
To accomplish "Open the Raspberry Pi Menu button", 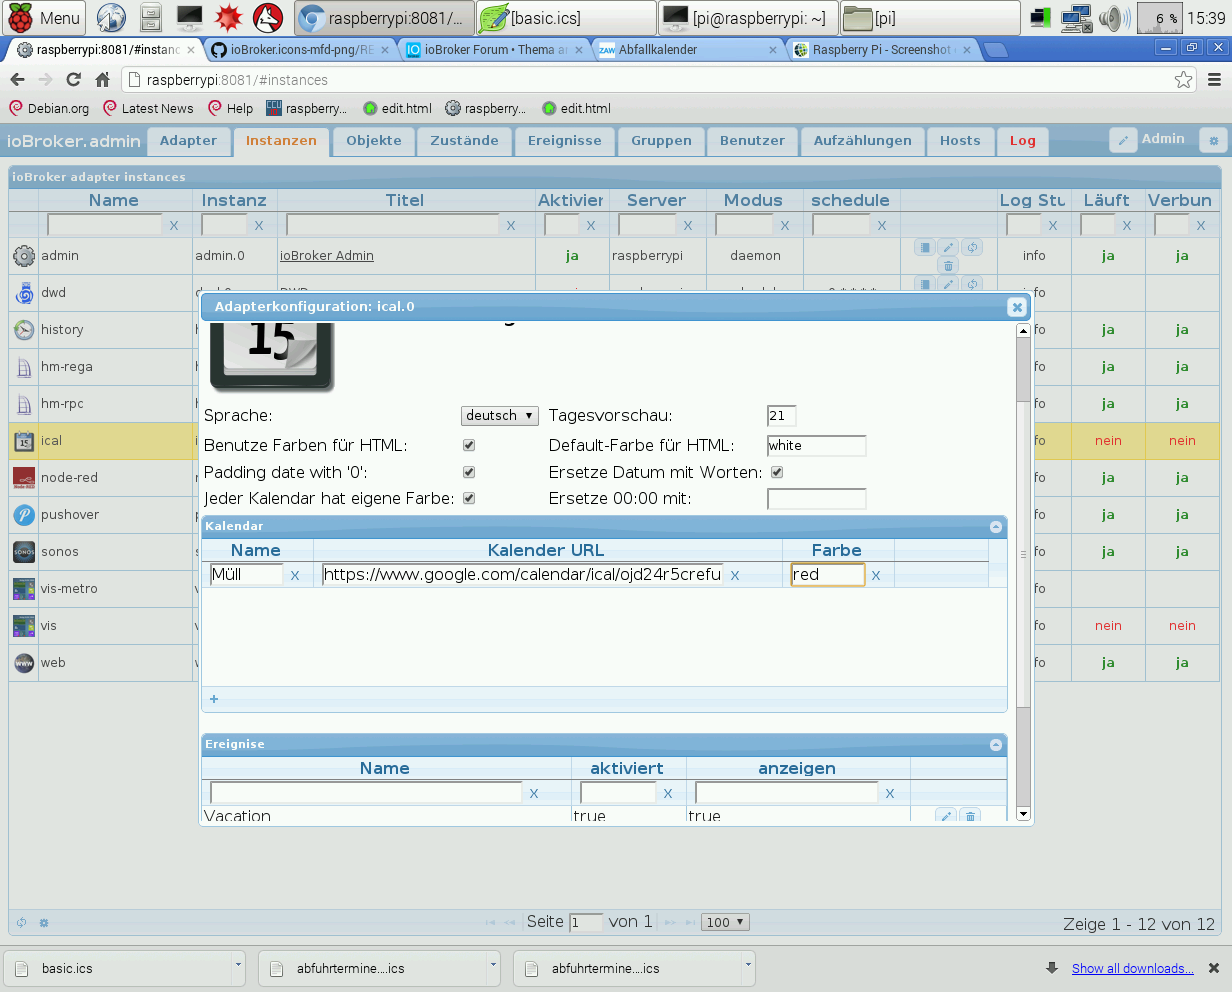I will pos(46,18).
